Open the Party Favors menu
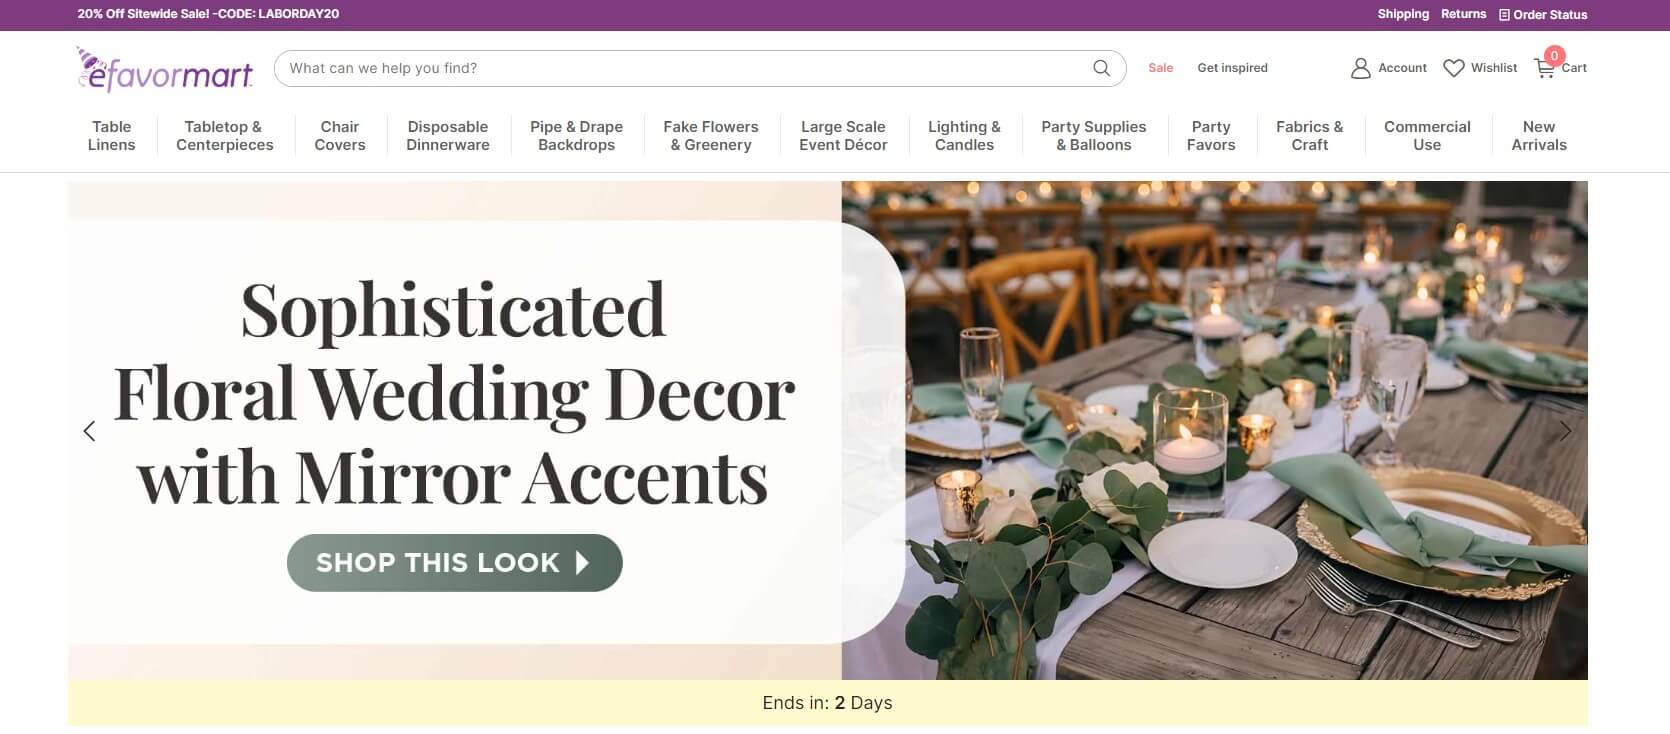This screenshot has height=734, width=1670. click(x=1211, y=136)
